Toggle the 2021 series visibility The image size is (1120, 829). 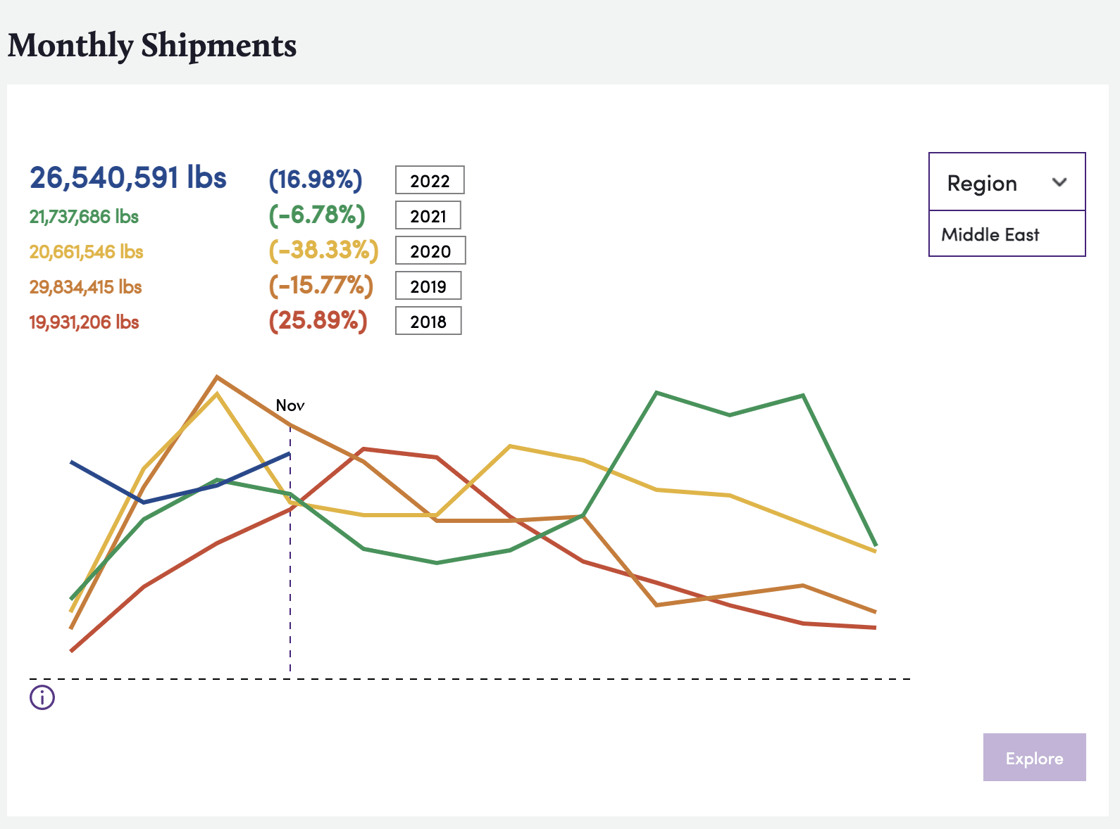[x=427, y=215]
